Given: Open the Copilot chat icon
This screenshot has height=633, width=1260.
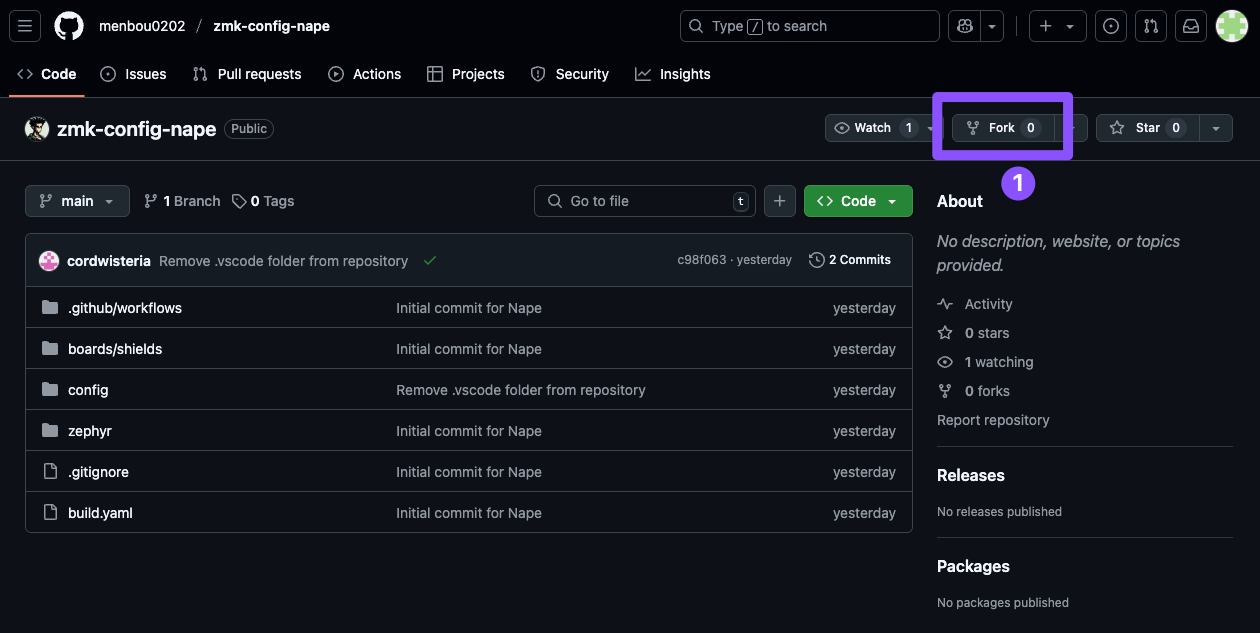Looking at the screenshot, I should click(x=964, y=26).
